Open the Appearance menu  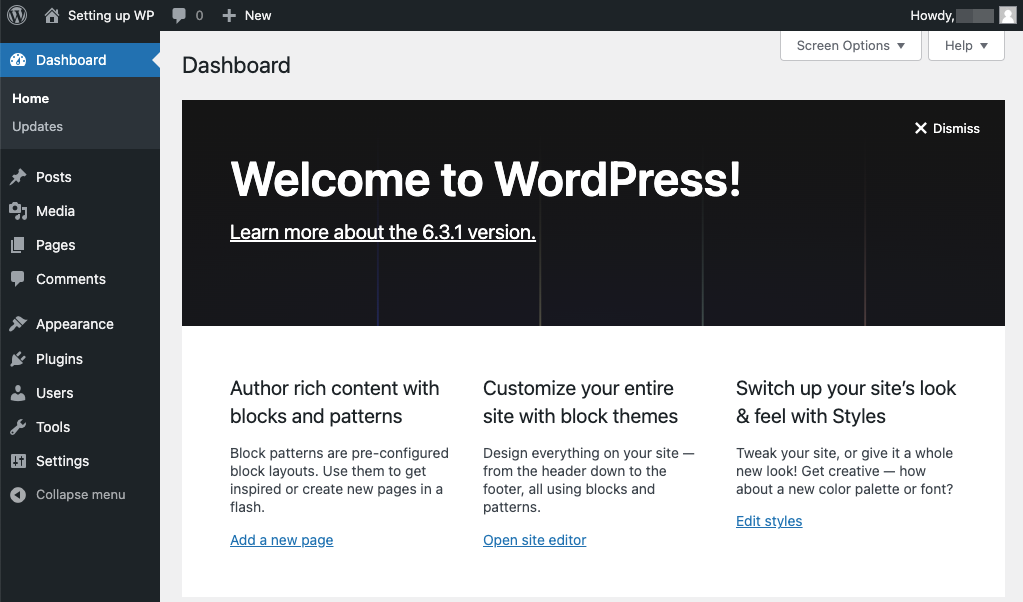point(80,324)
